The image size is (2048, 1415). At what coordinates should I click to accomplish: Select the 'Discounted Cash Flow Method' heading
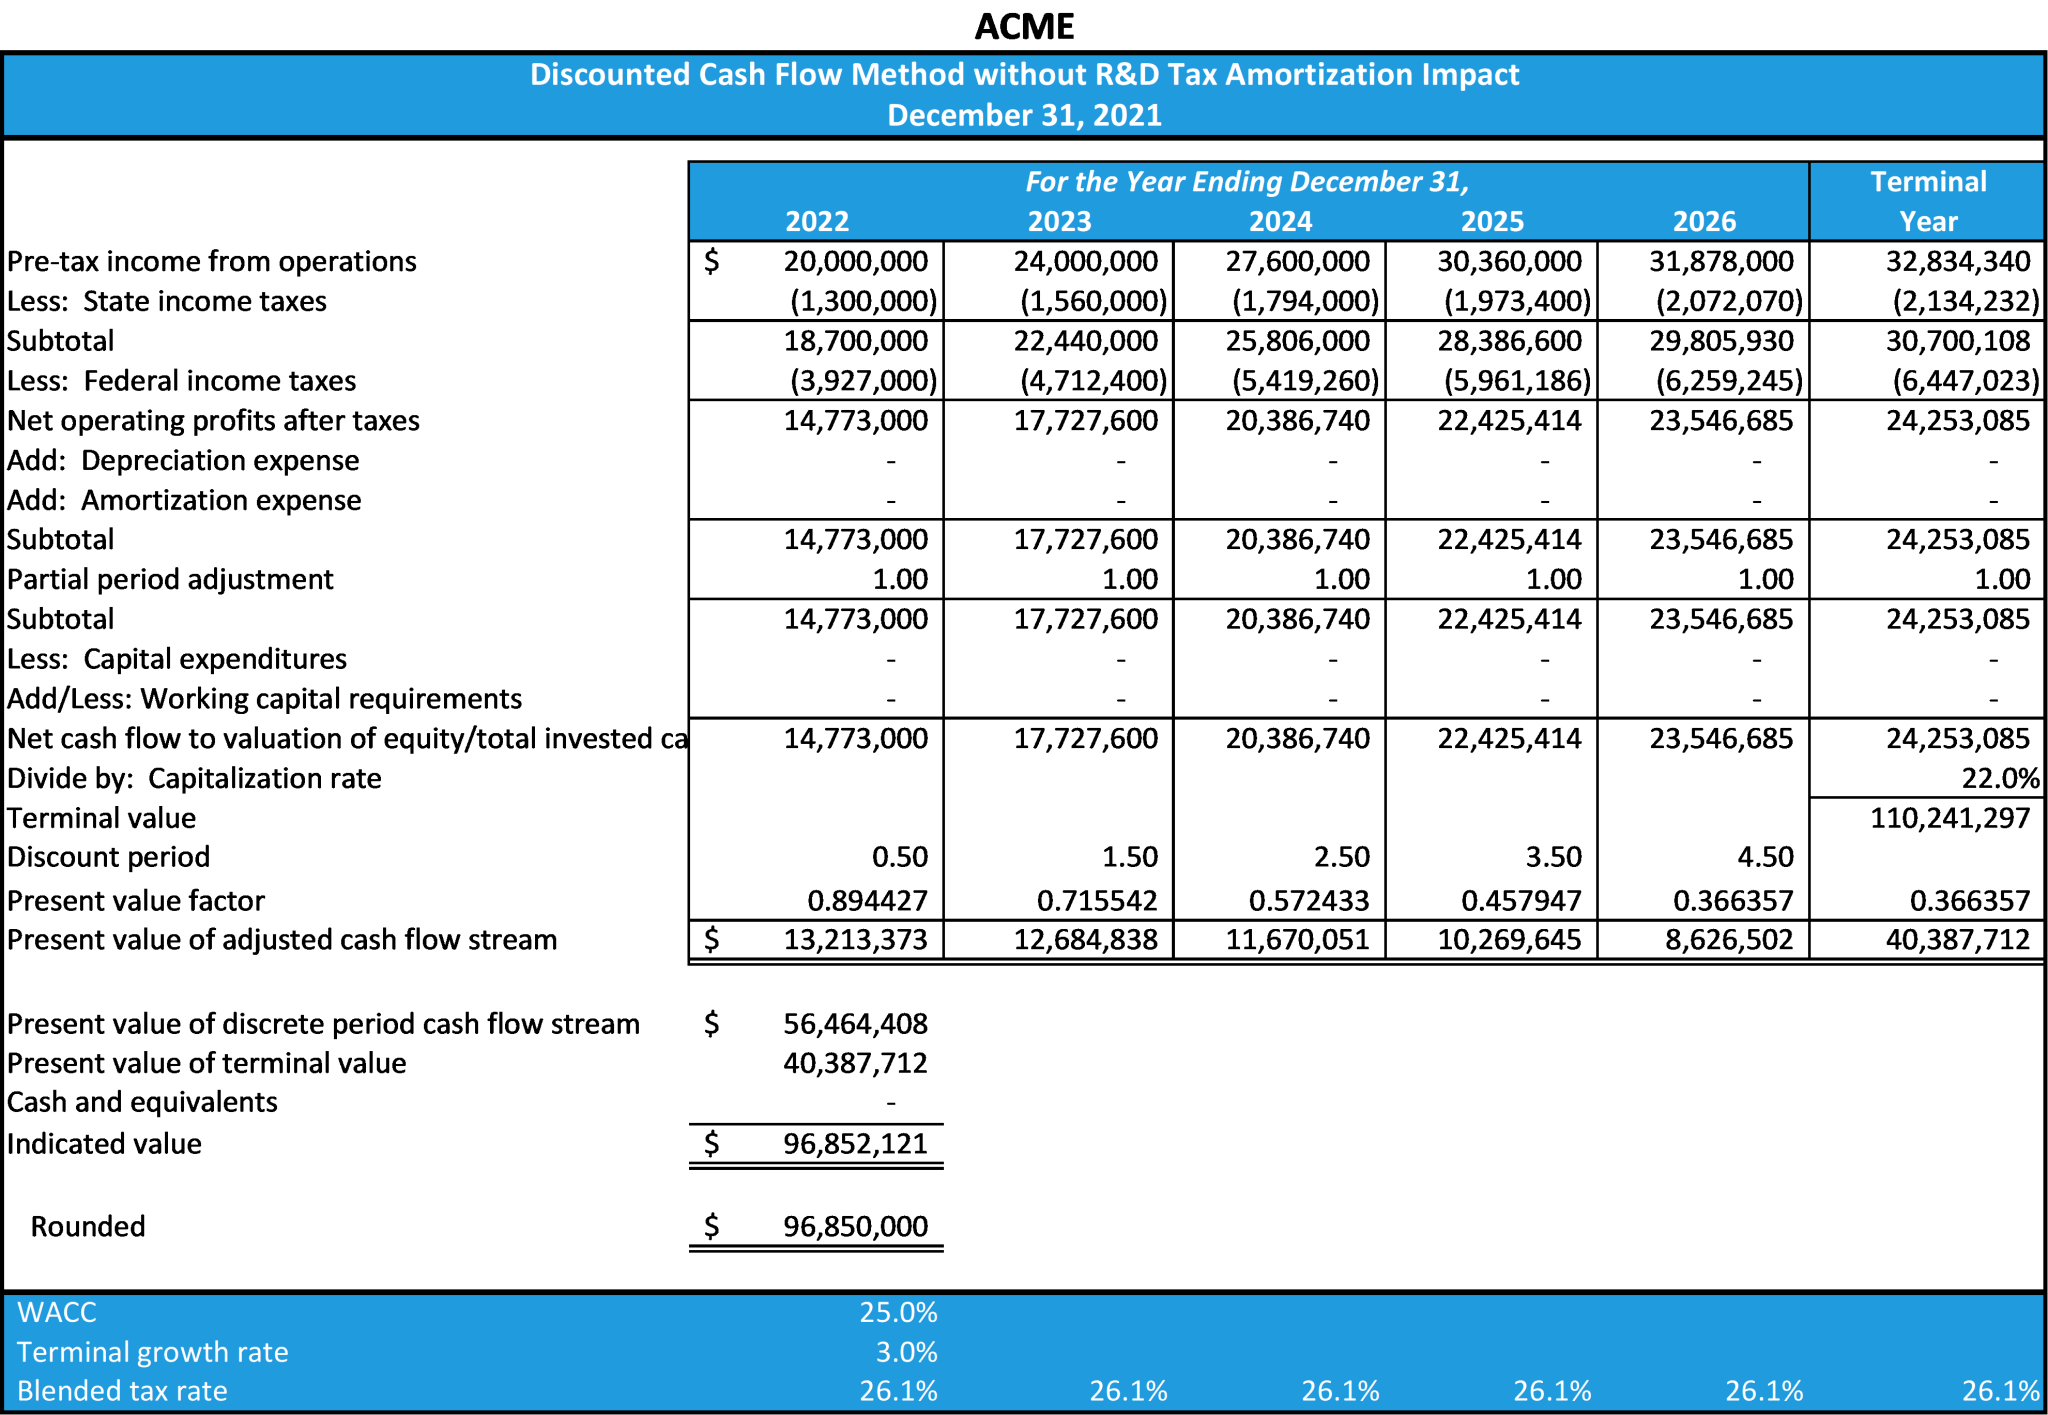pos(1024,74)
